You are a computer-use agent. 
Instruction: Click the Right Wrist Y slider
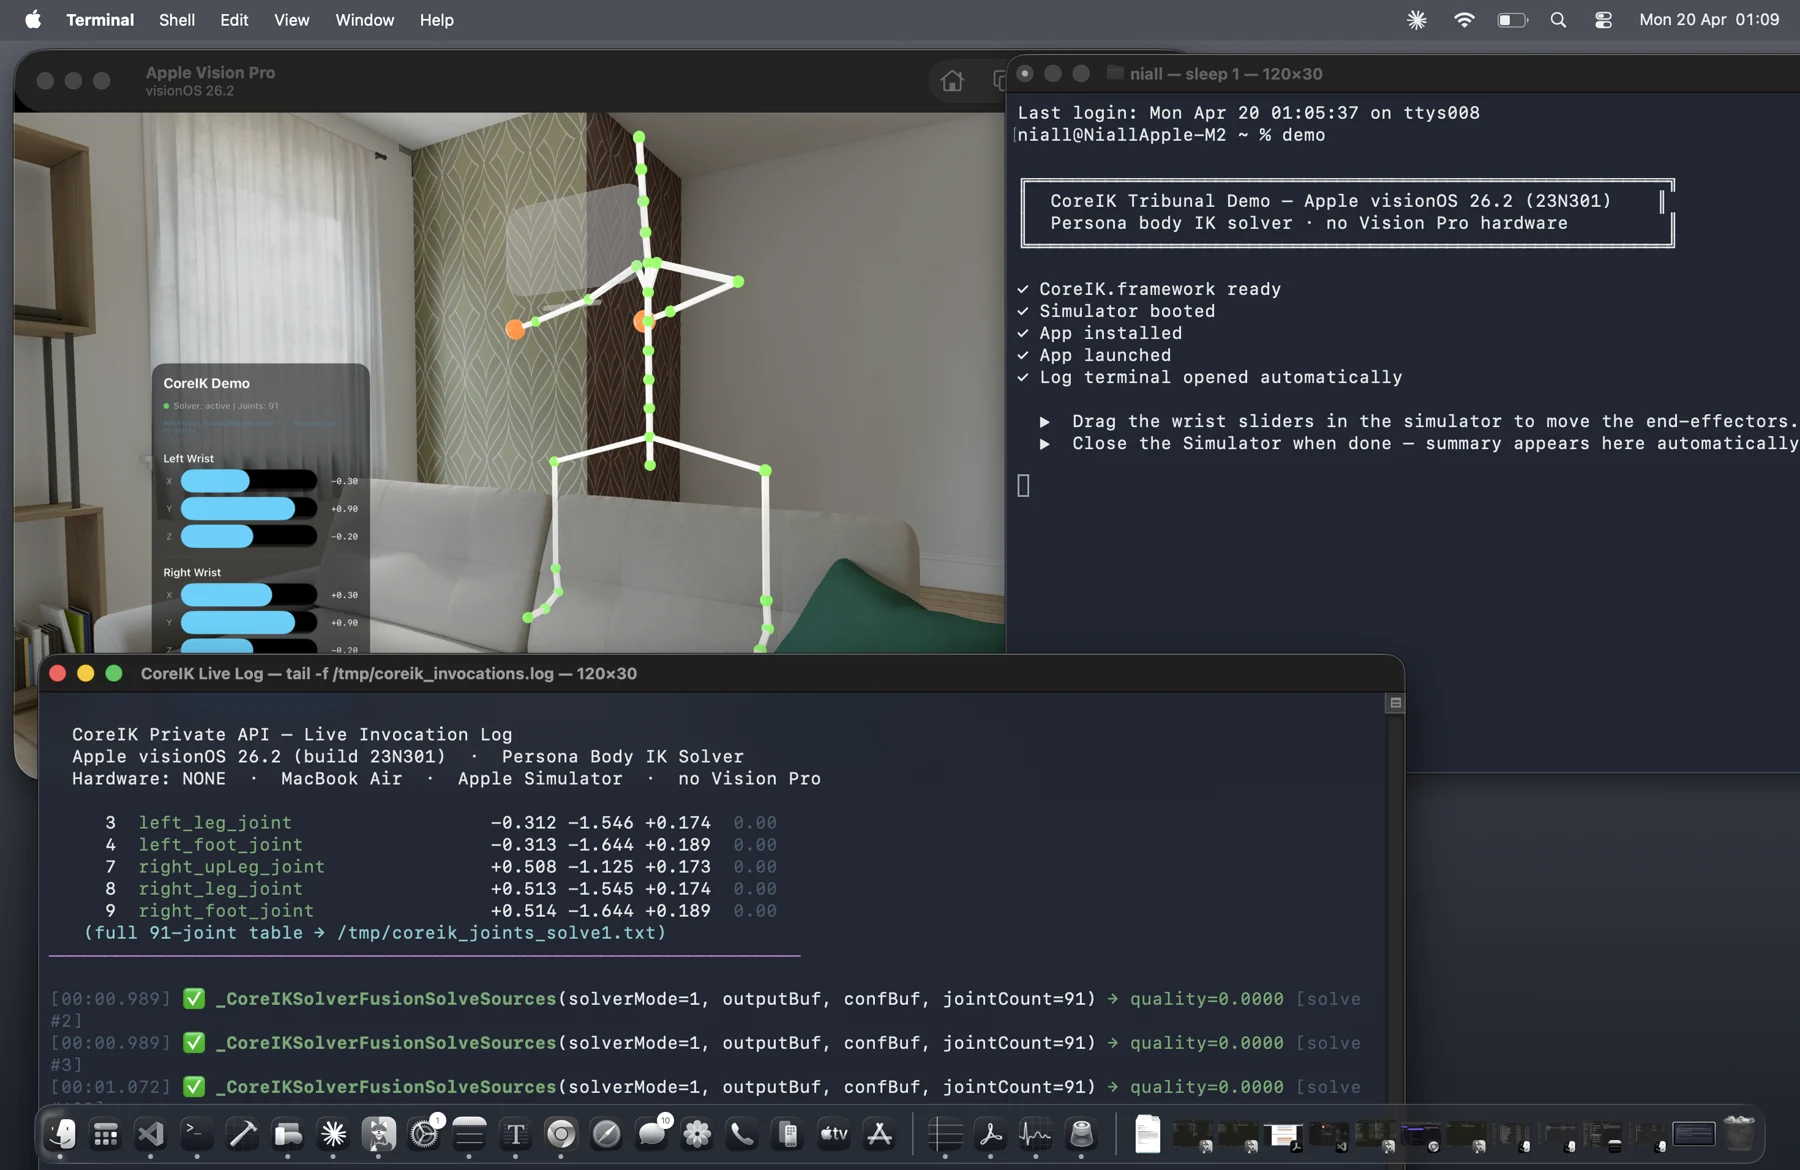[248, 623]
